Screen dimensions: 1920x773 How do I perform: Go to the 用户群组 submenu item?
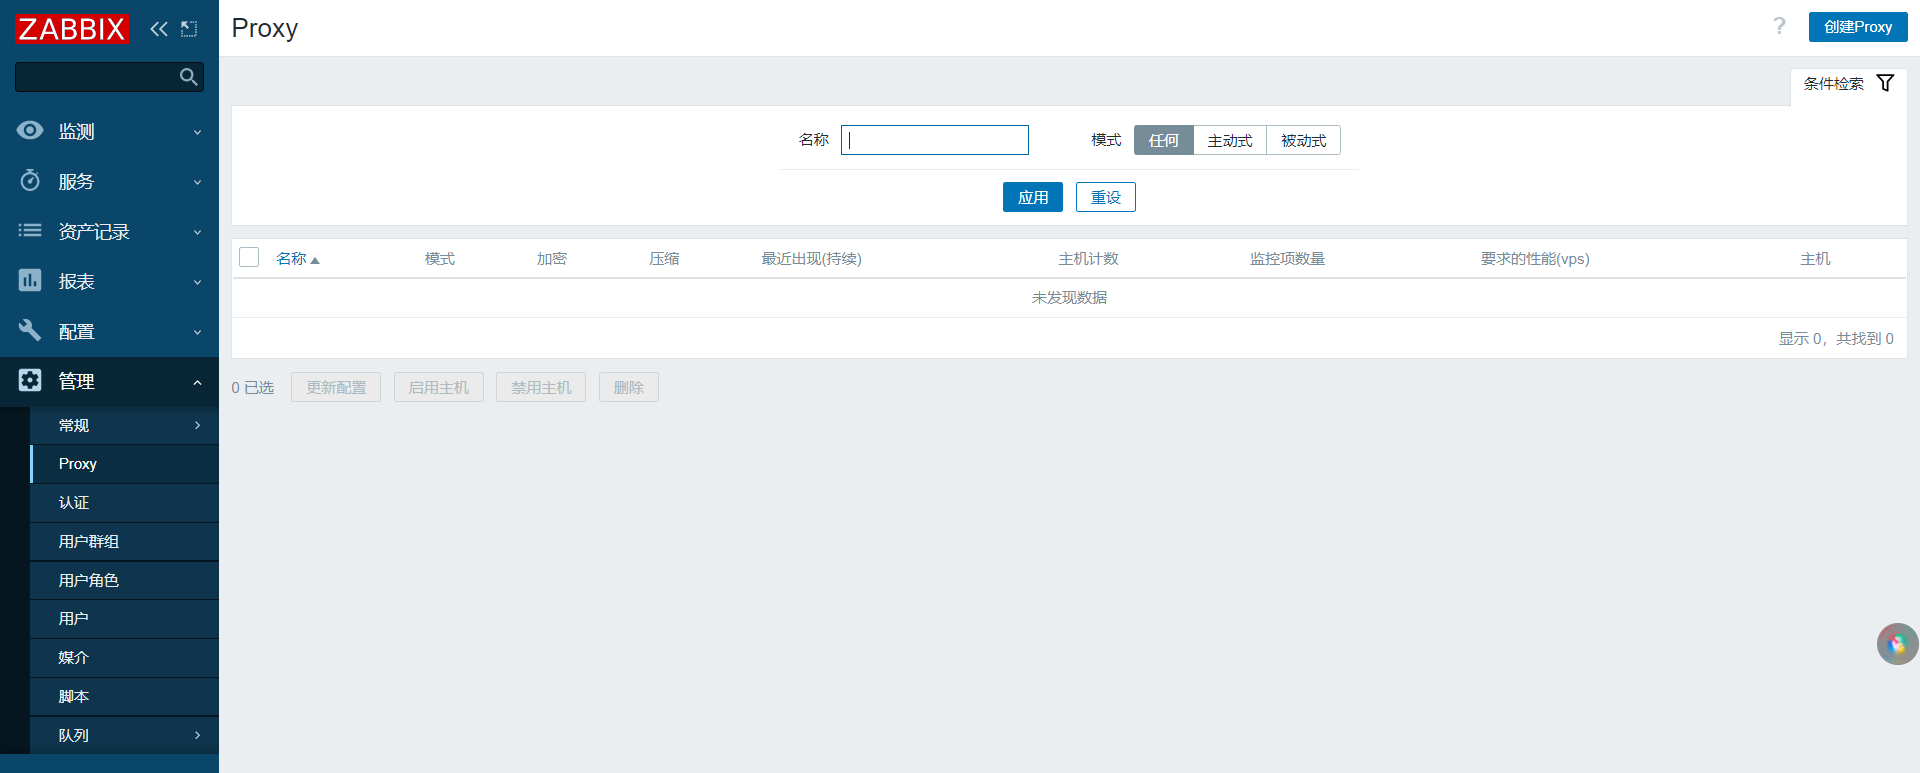click(x=124, y=542)
